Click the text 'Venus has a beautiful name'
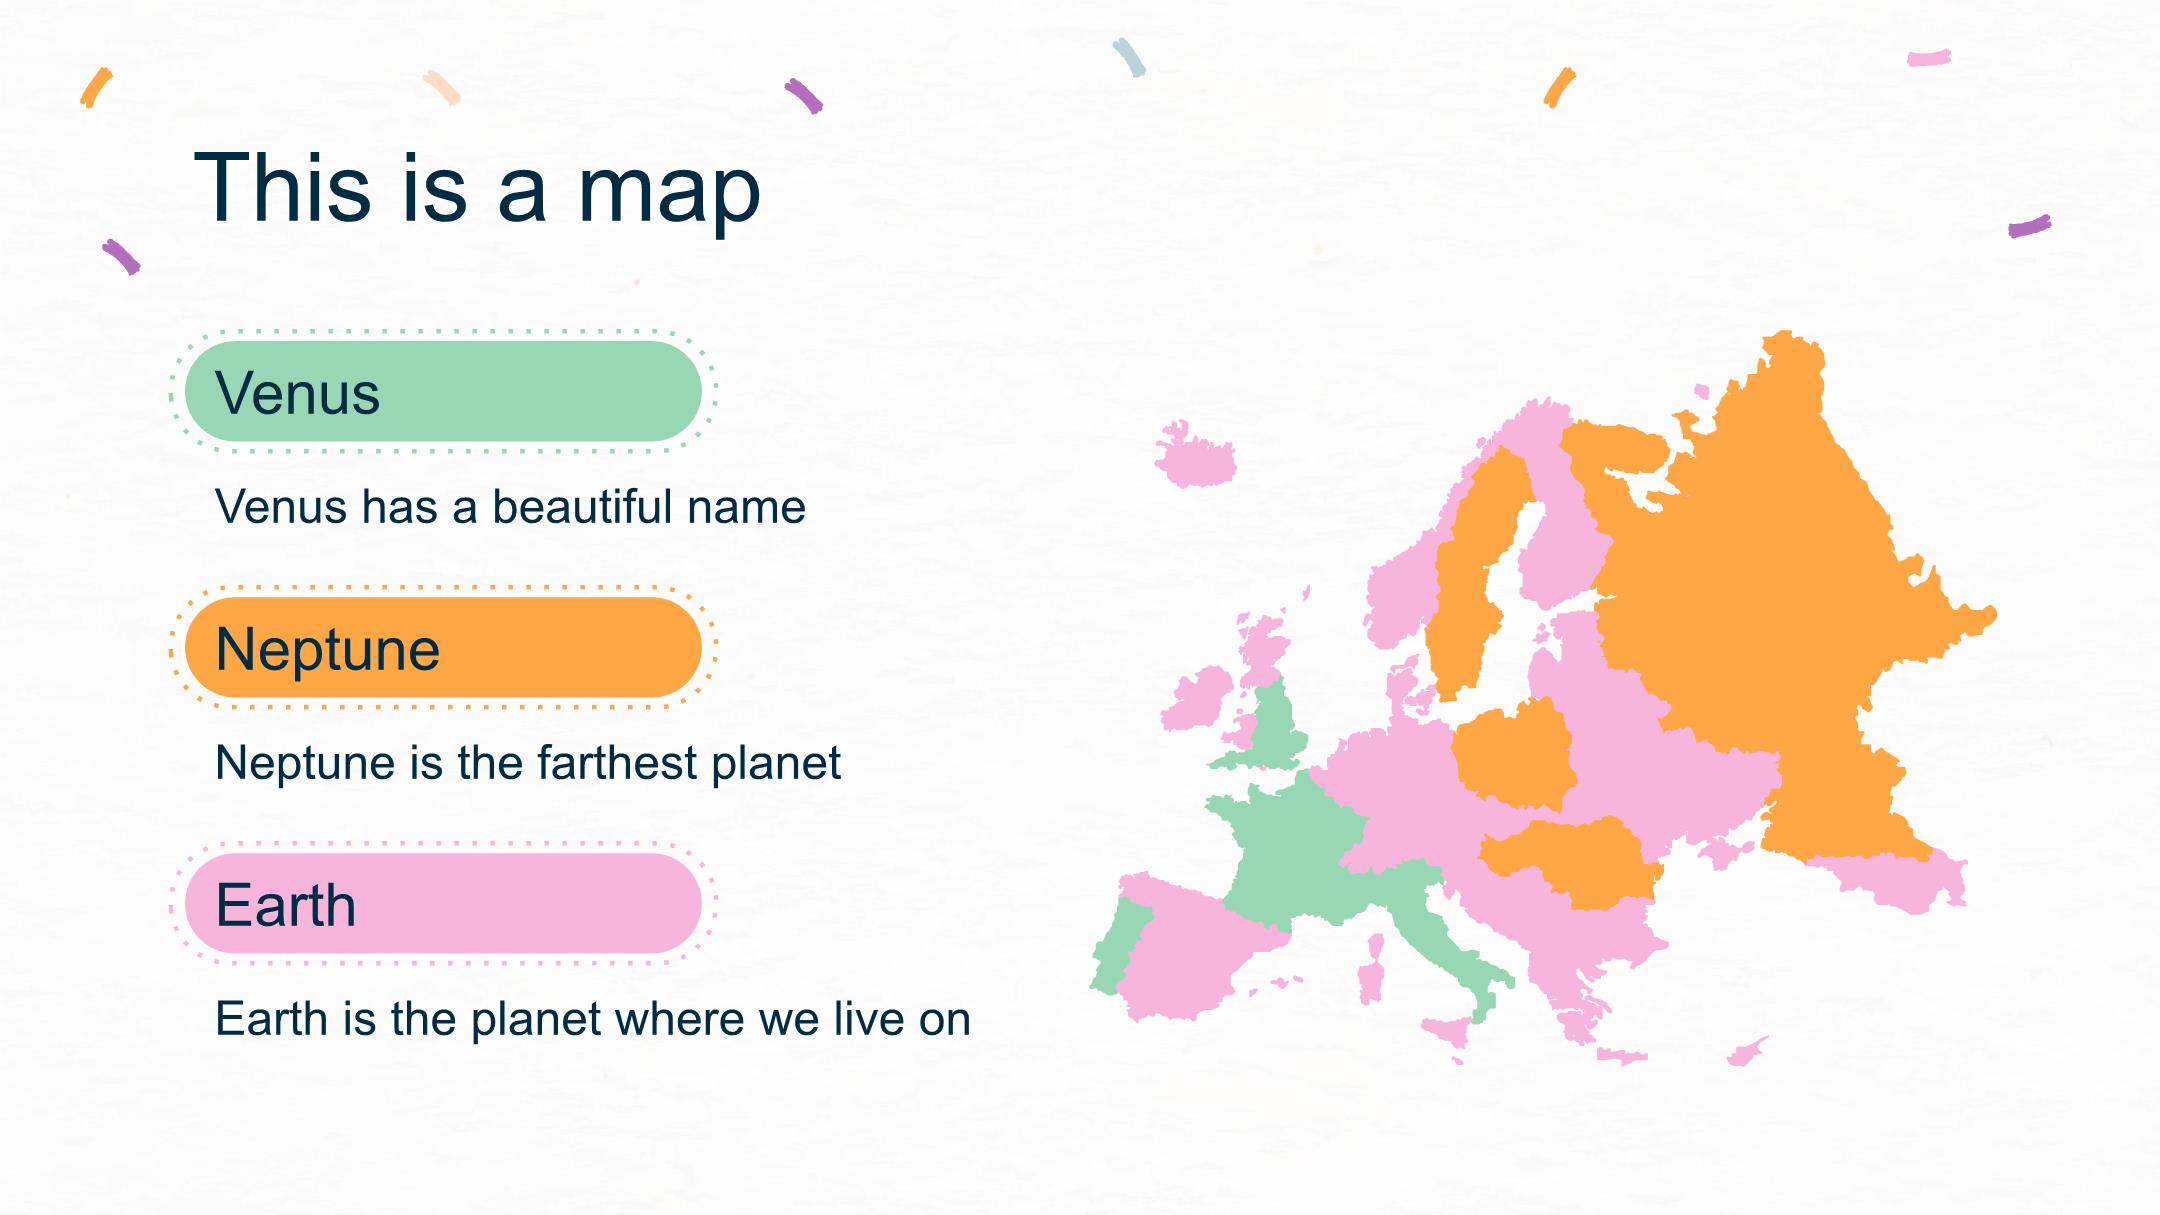The width and height of the screenshot is (2160, 1215). (510, 507)
